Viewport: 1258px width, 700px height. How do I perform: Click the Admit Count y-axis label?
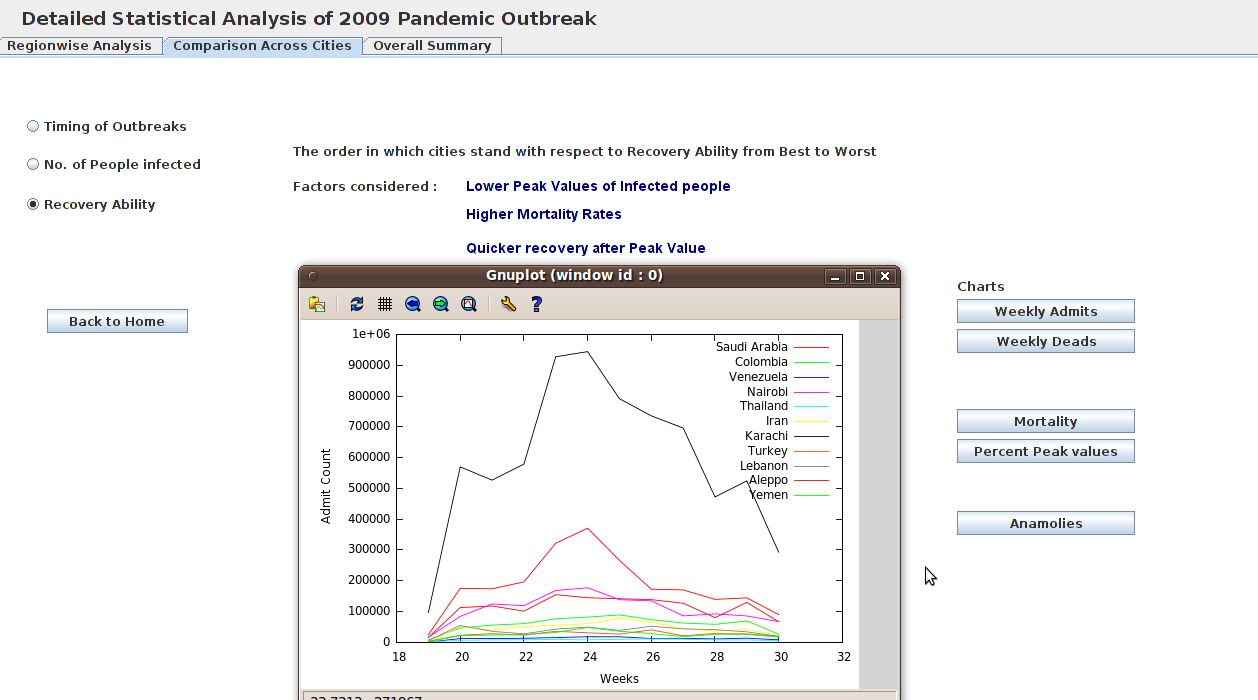click(x=325, y=486)
